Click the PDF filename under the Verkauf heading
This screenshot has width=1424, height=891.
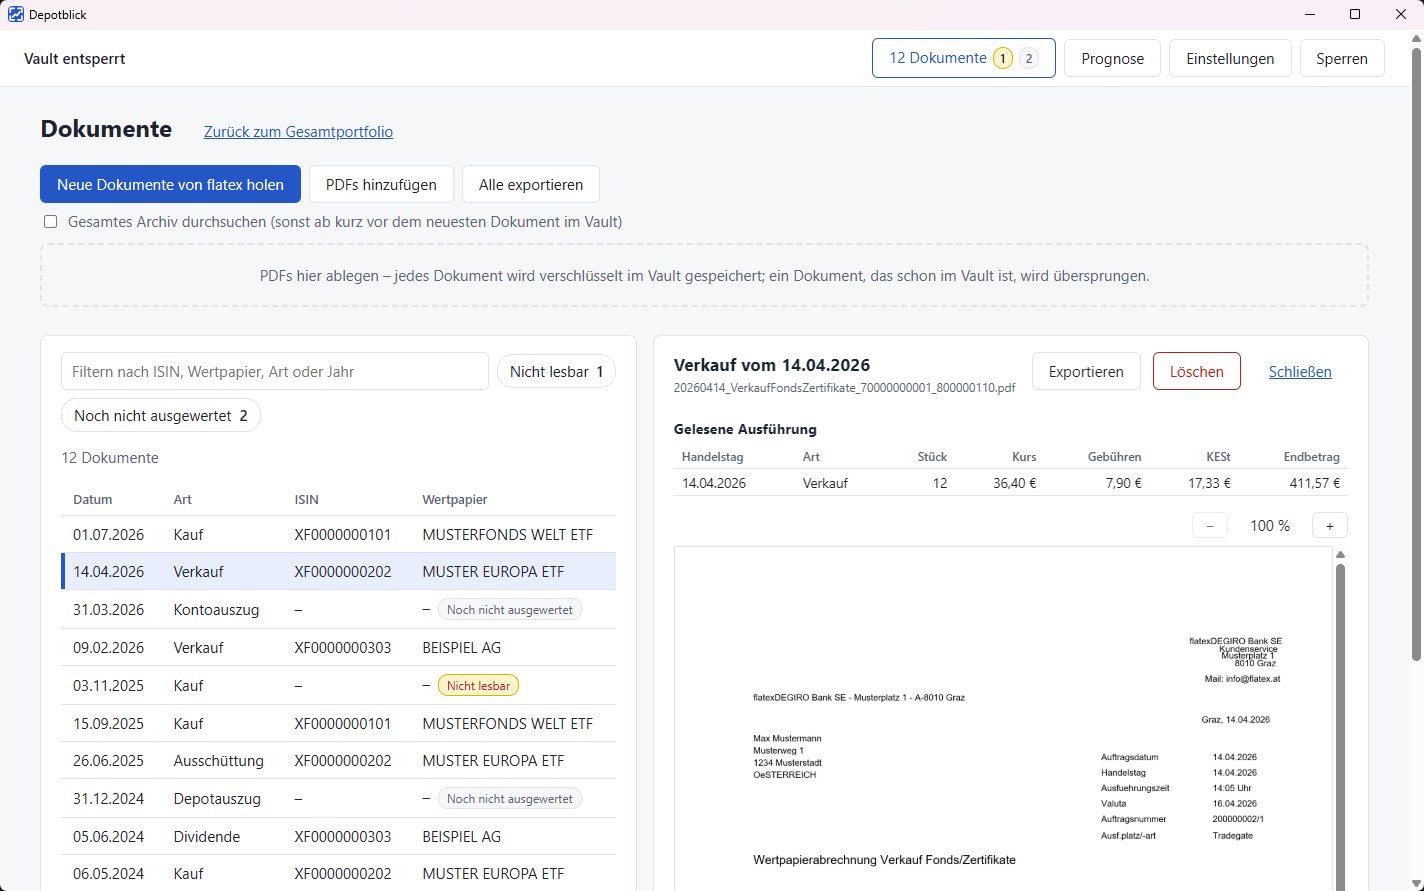(x=844, y=388)
